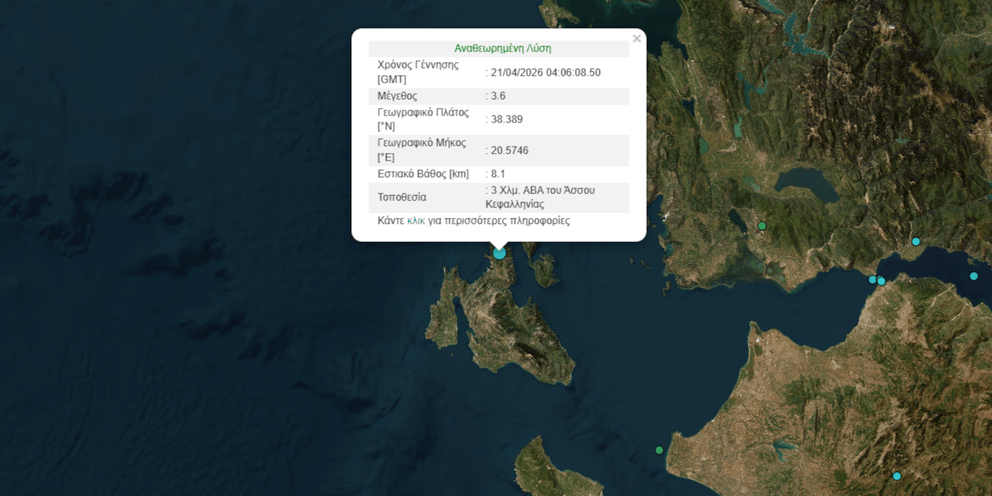Open the "κλικ" link for more information

pyautogui.click(x=416, y=221)
